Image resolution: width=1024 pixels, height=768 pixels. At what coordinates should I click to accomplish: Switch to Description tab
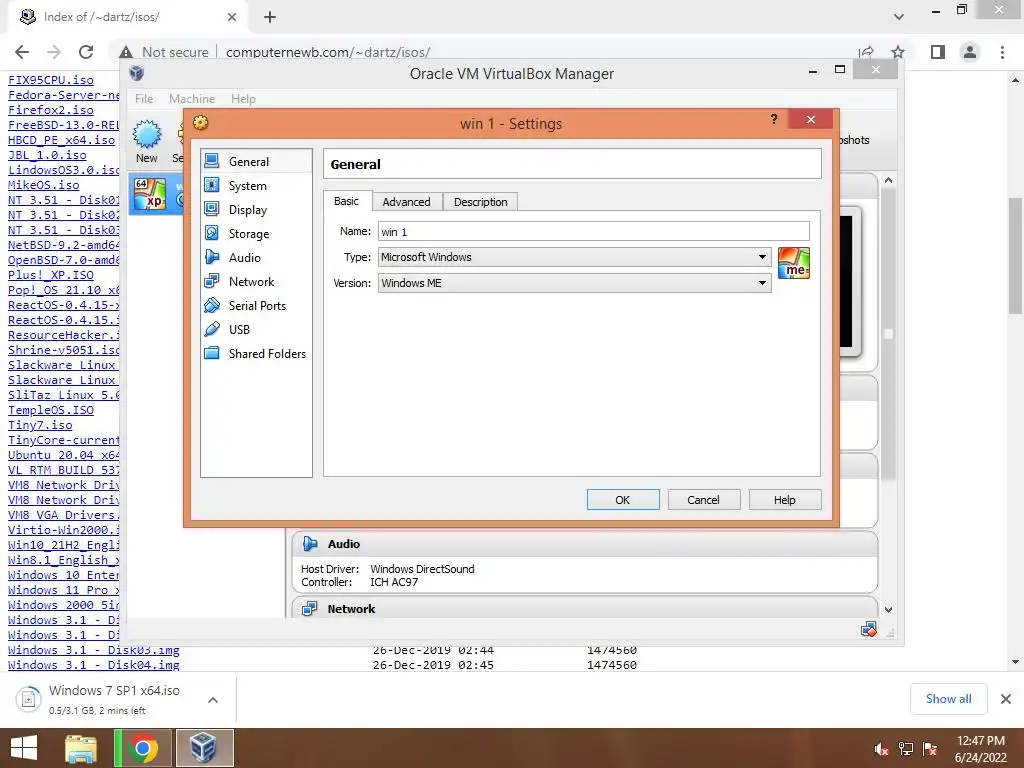pos(481,202)
